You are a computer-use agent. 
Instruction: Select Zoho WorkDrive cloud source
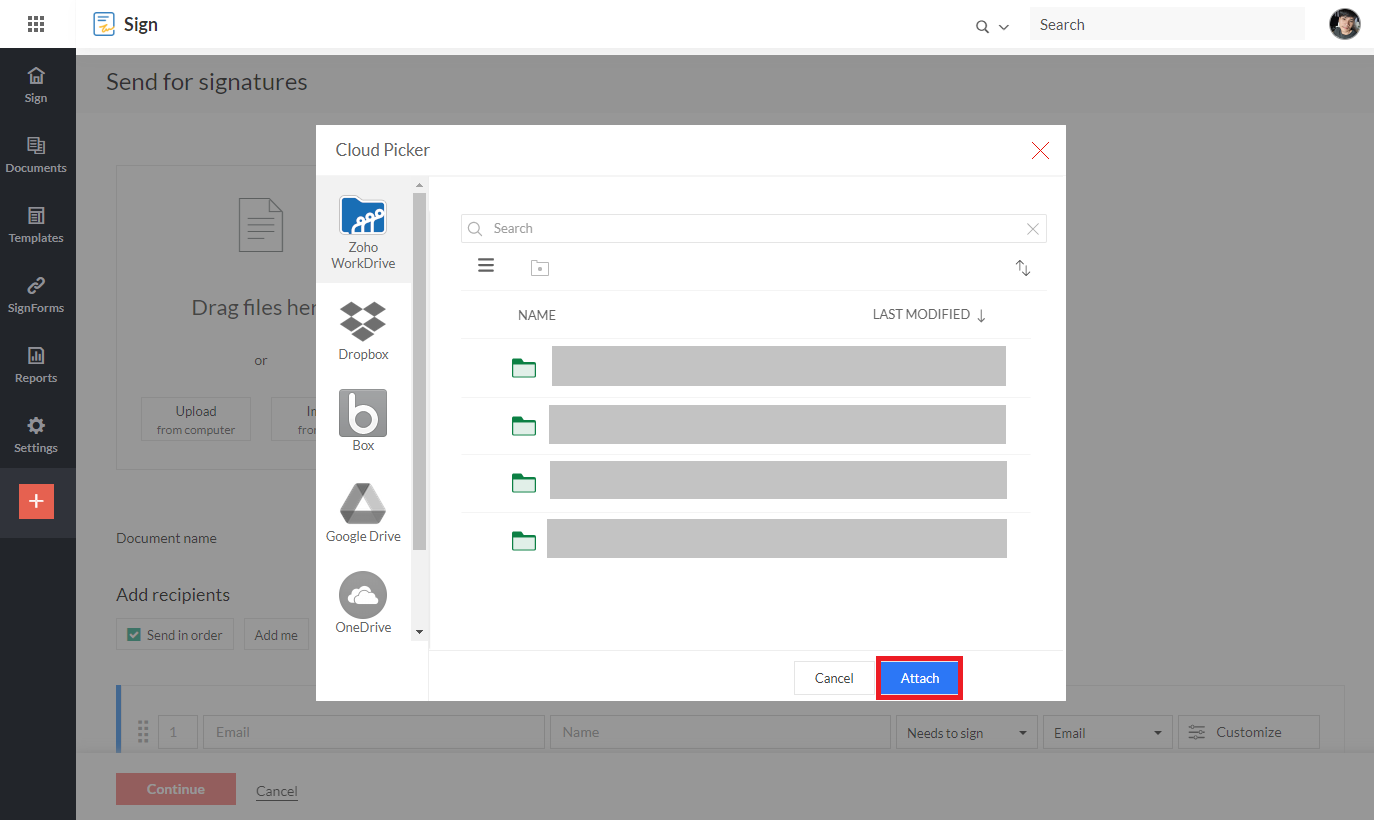tap(363, 232)
